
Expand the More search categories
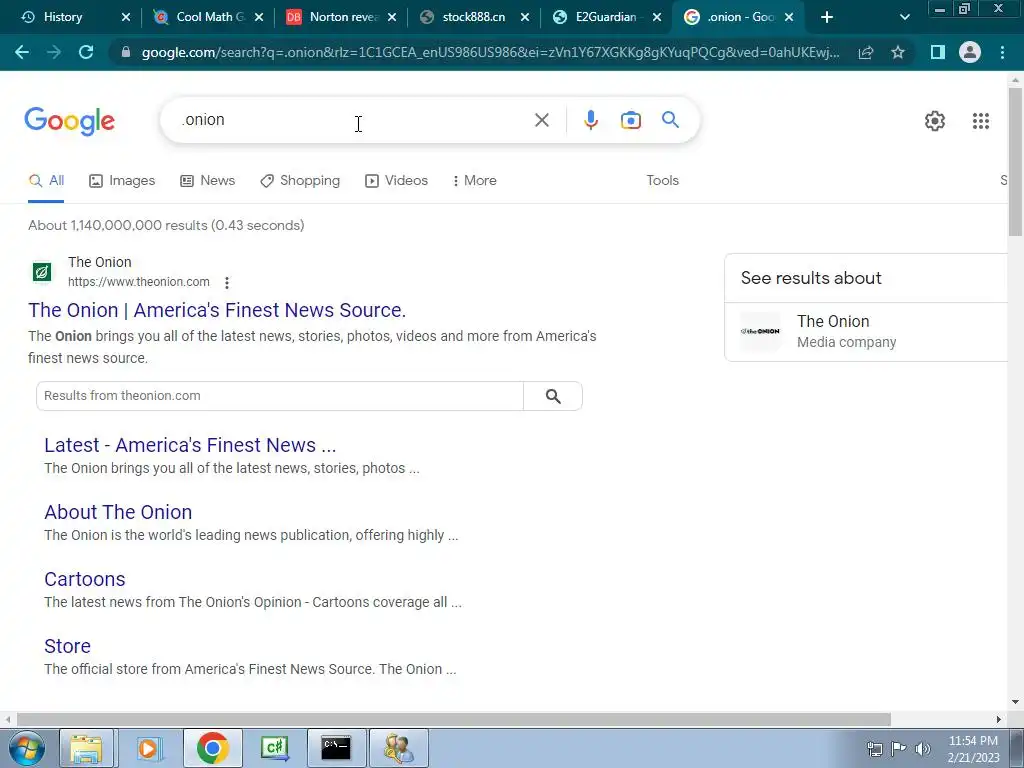tap(474, 181)
